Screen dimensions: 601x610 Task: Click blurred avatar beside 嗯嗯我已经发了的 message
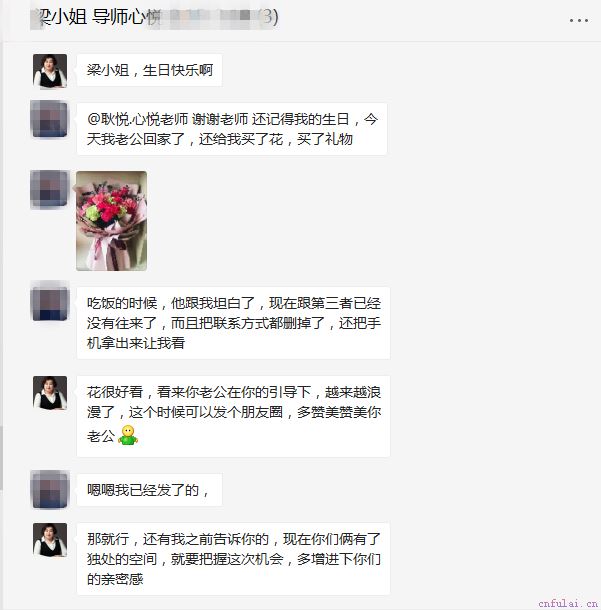coord(49,490)
